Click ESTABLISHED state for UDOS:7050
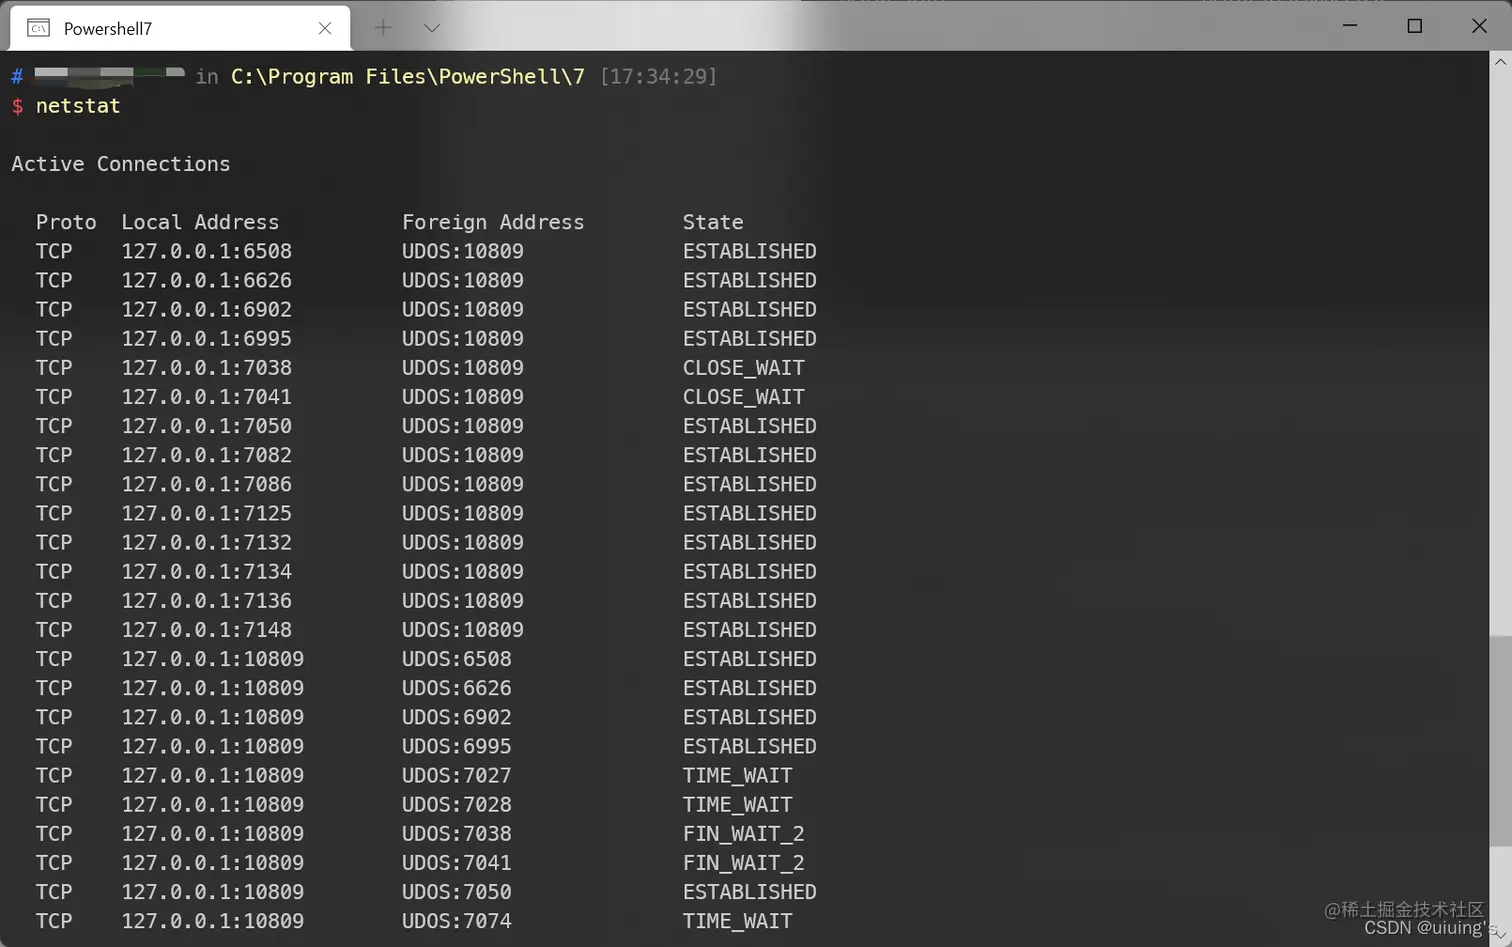Screen dimensions: 1512x947 (x=750, y=892)
